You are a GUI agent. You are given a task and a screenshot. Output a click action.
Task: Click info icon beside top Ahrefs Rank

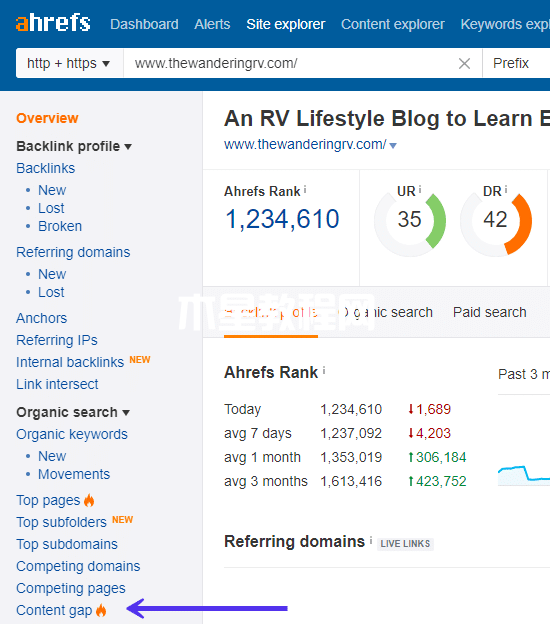click(305, 189)
